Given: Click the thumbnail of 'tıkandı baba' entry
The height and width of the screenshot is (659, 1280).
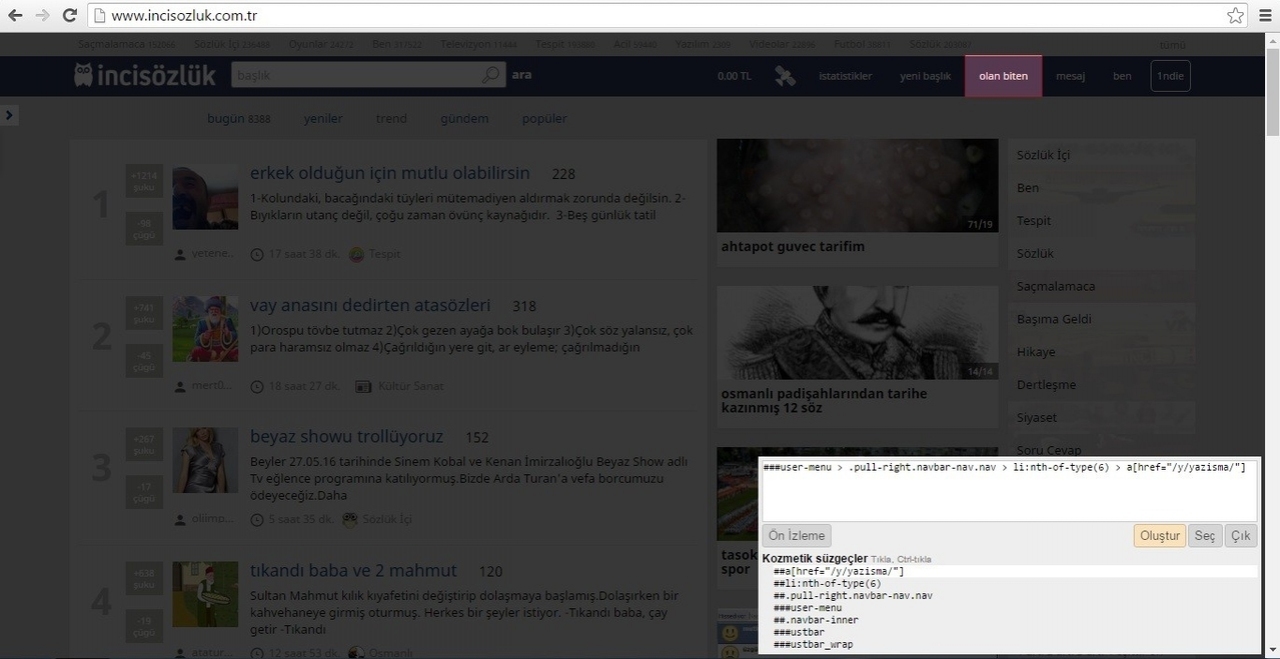Looking at the screenshot, I should click(x=205, y=594).
